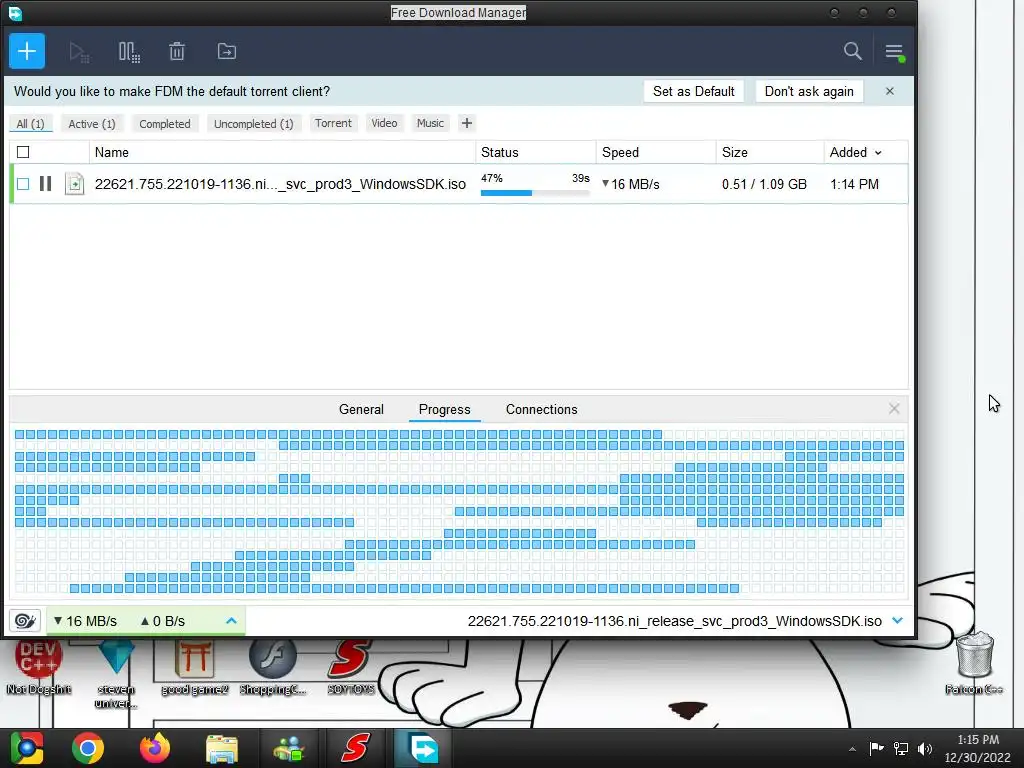
Task: Open the volume speaker tray icon
Action: (925, 749)
